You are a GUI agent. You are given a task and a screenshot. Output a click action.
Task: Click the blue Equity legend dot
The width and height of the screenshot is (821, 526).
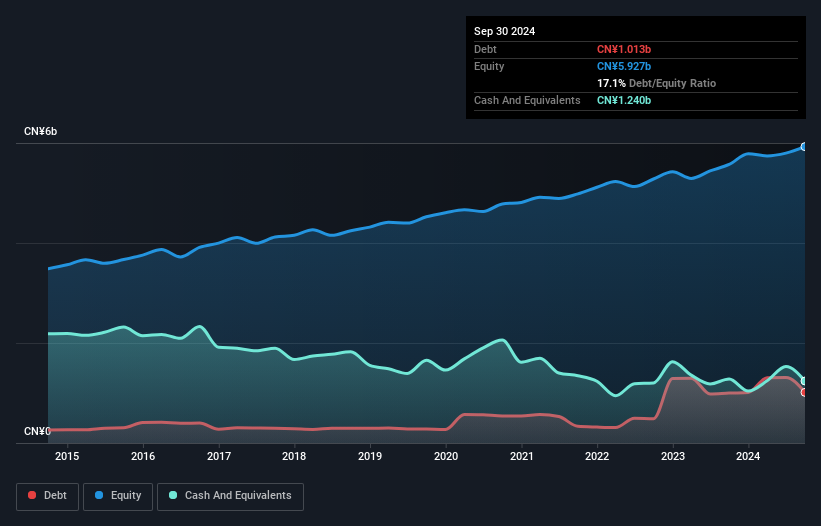101,495
